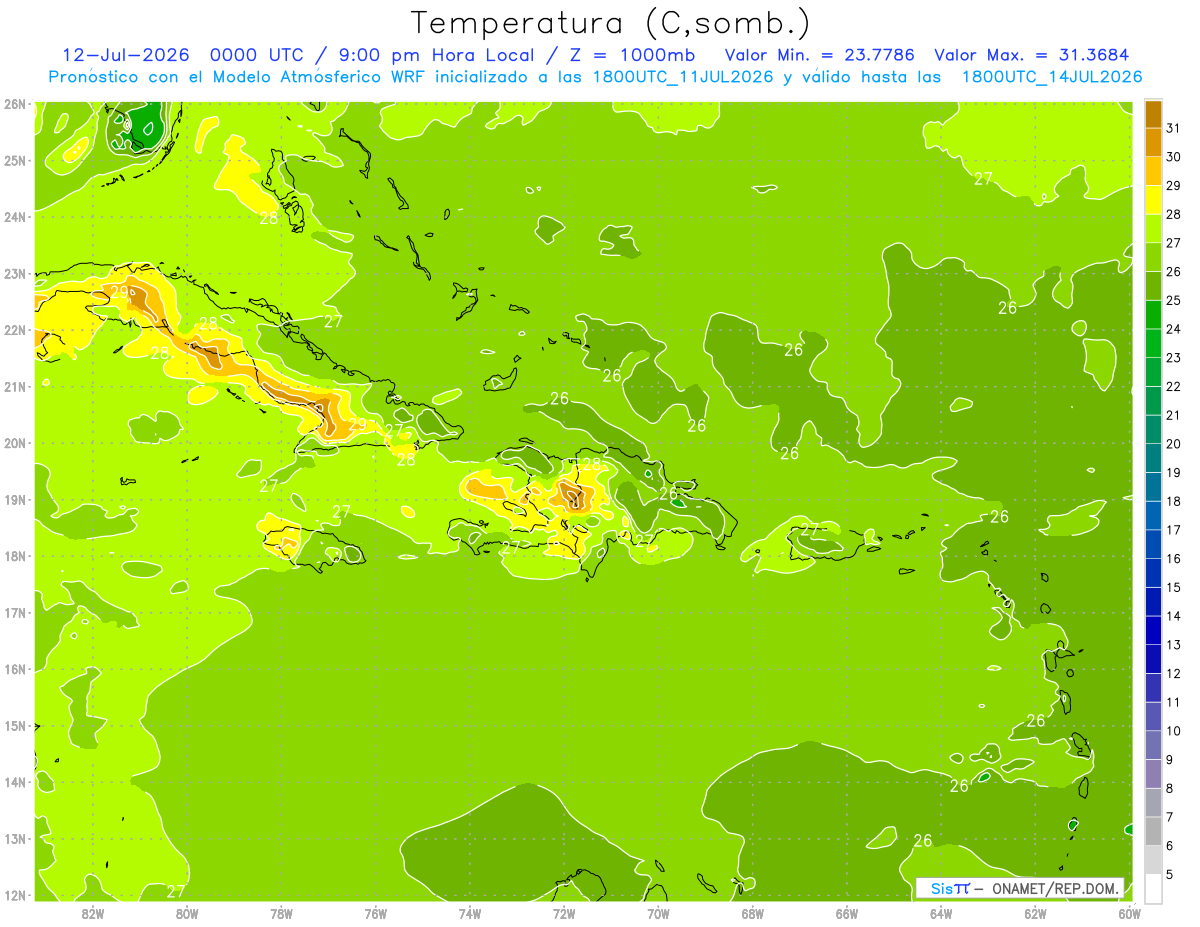The width and height of the screenshot is (1200, 927).
Task: Click the purple color bar segment between 9 and 10
Action: click(x=1153, y=745)
